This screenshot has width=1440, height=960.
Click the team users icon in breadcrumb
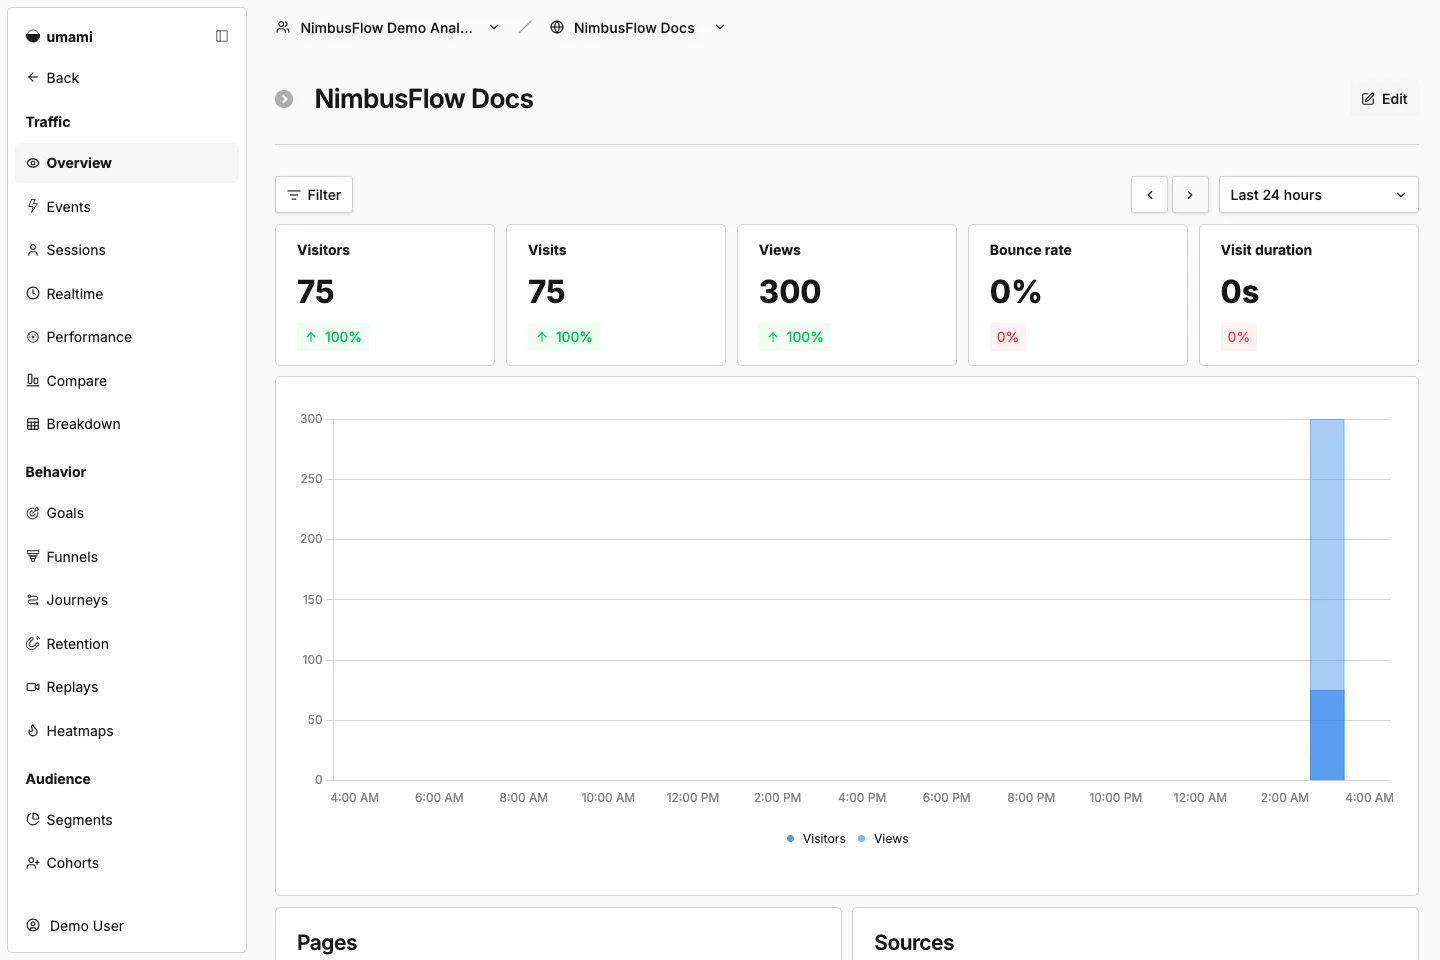pyautogui.click(x=283, y=27)
